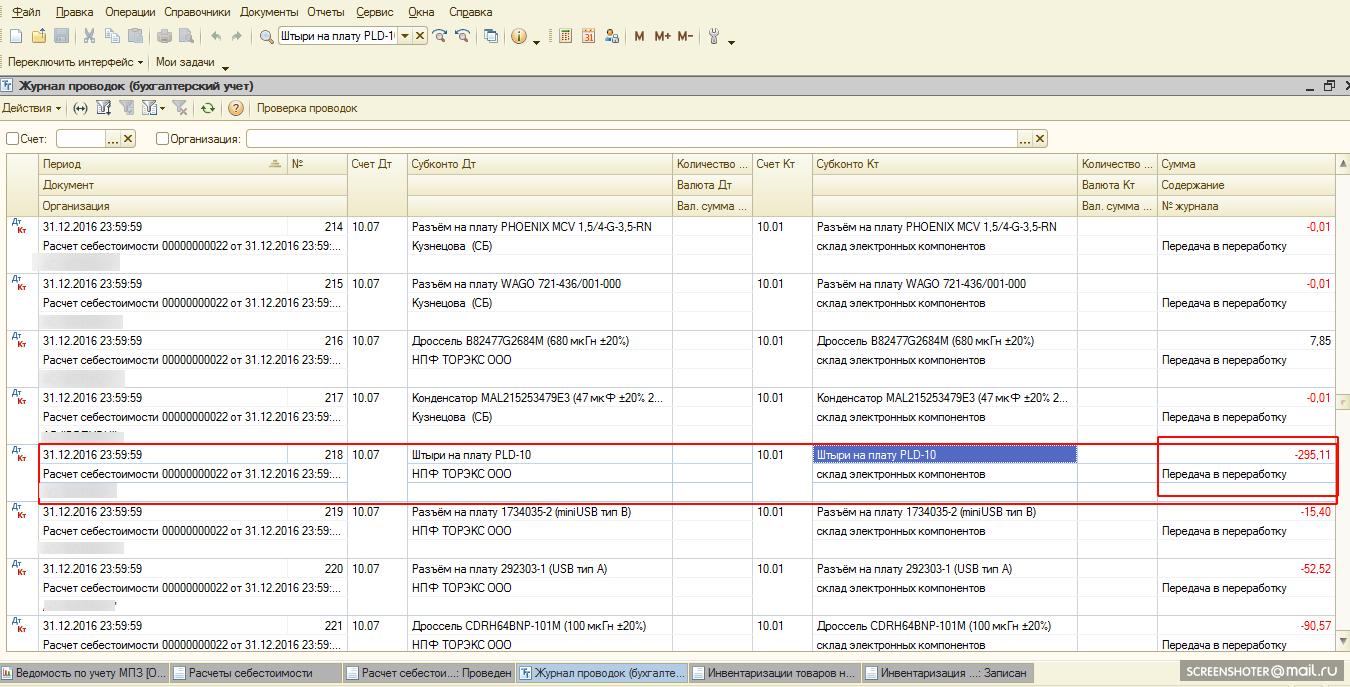Enable the Счет filter checkbox
1350x687 pixels.
point(13,139)
